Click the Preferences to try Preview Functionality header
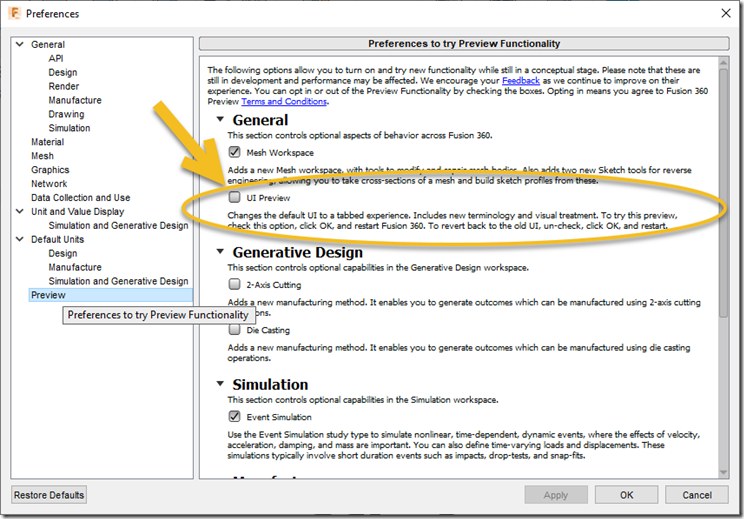Viewport: 744px width, 519px height. (x=464, y=44)
